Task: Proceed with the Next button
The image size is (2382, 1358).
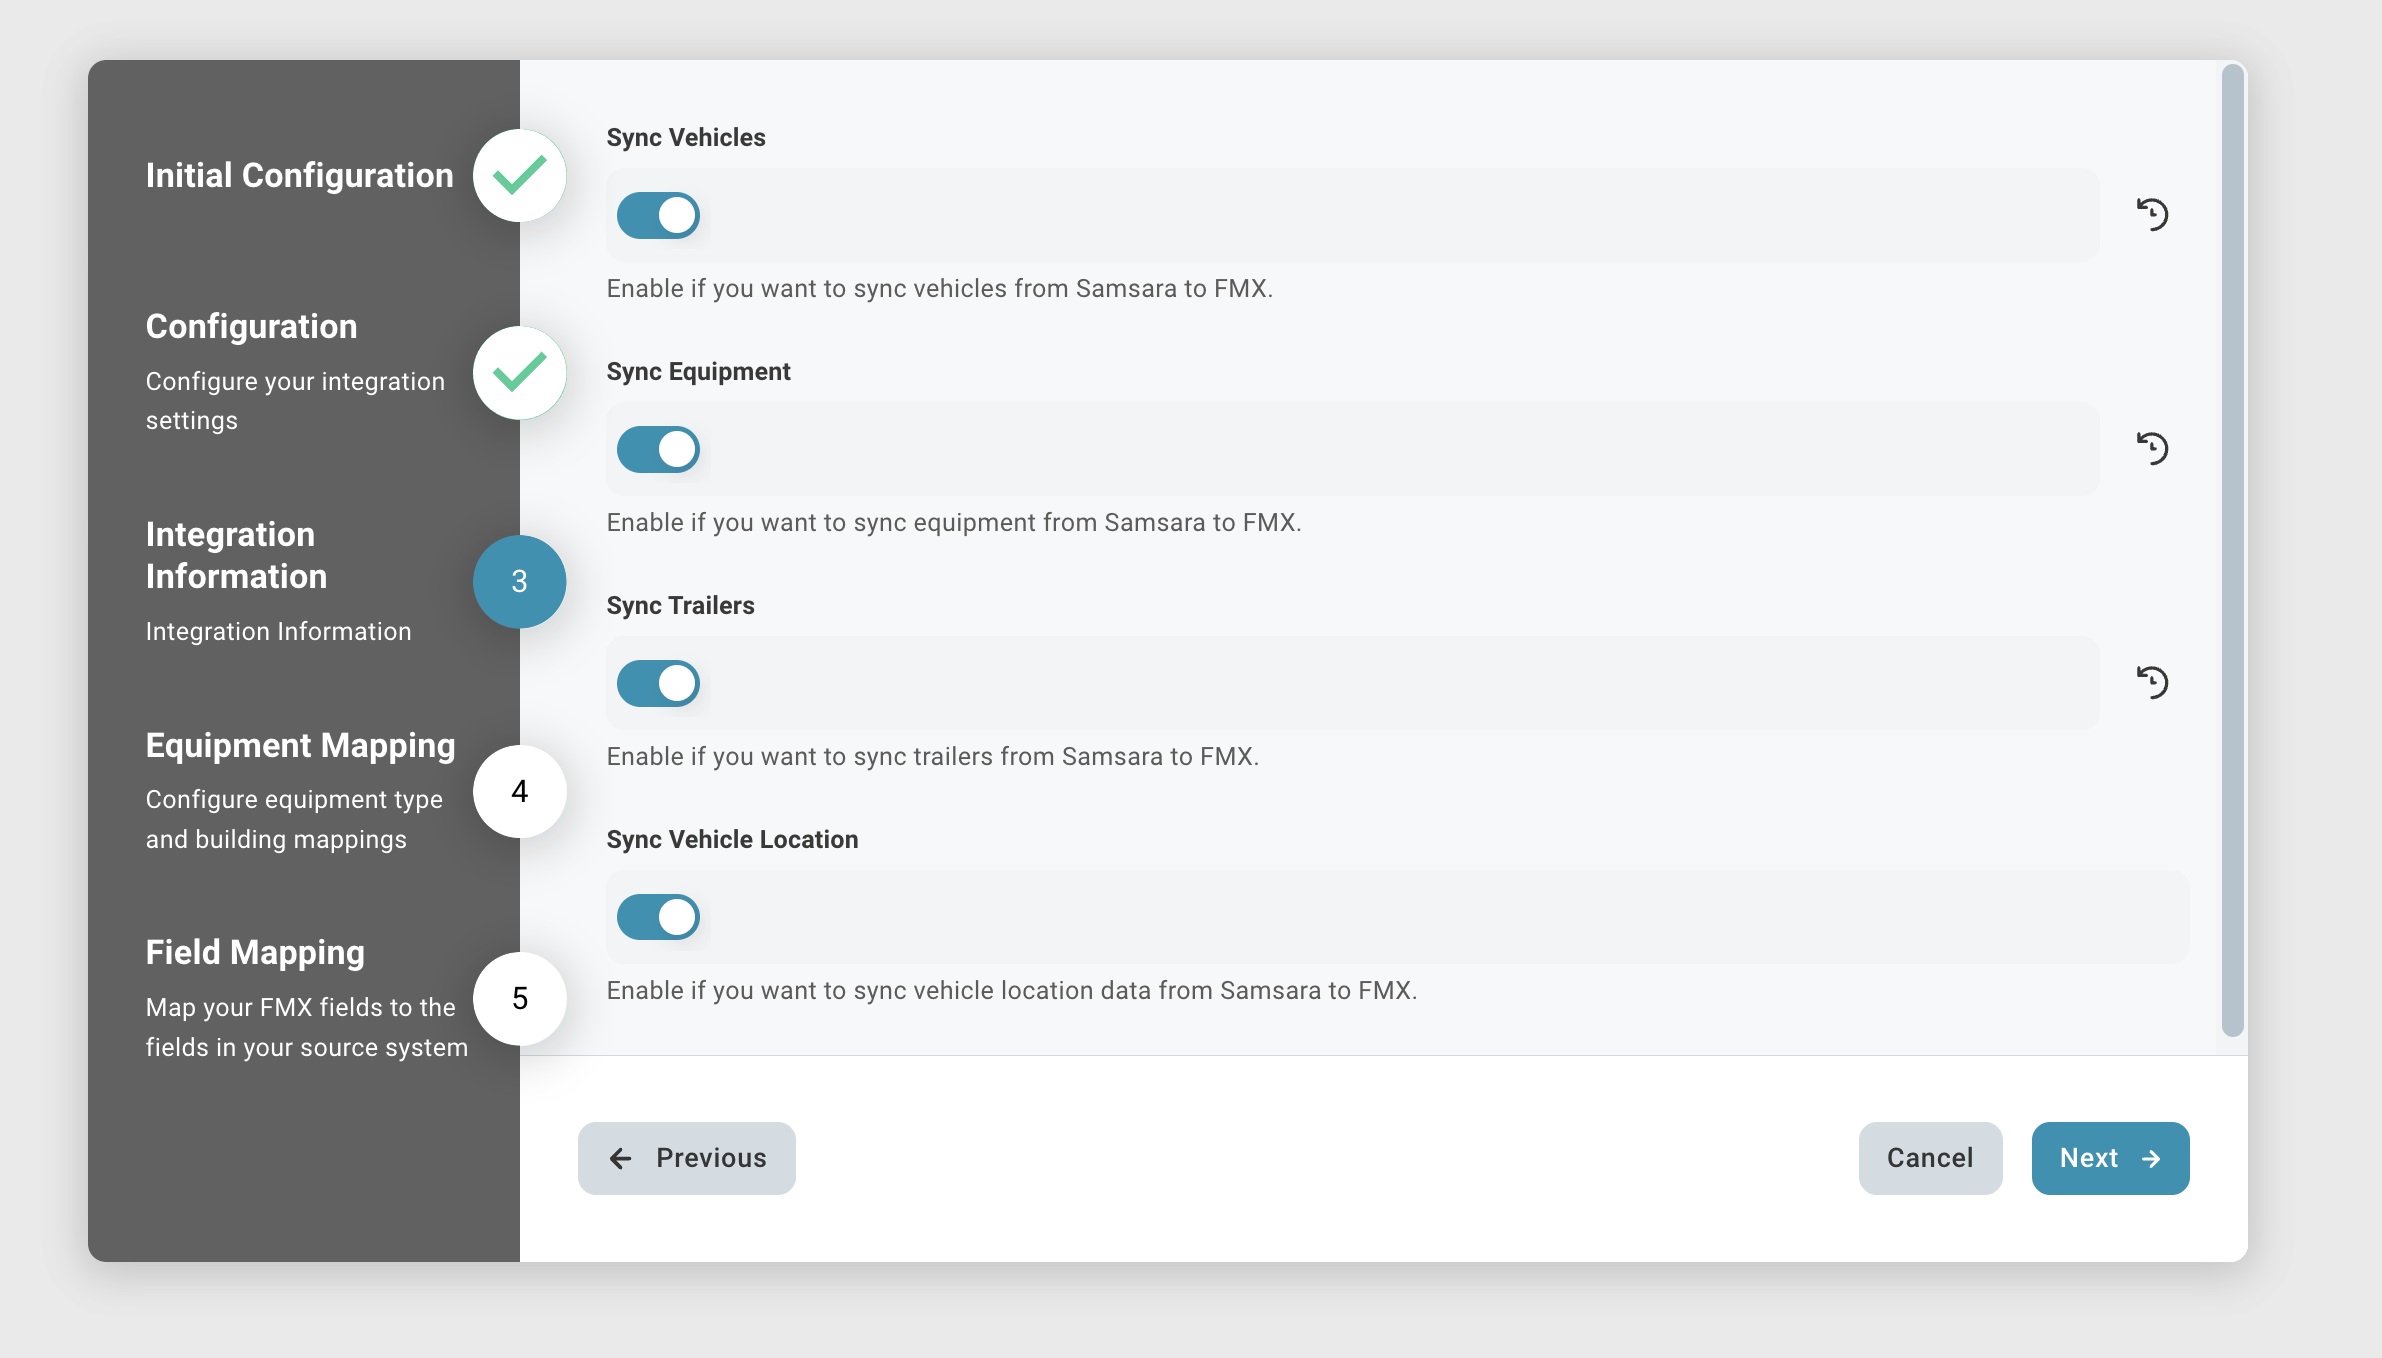Action: [x=2110, y=1158]
